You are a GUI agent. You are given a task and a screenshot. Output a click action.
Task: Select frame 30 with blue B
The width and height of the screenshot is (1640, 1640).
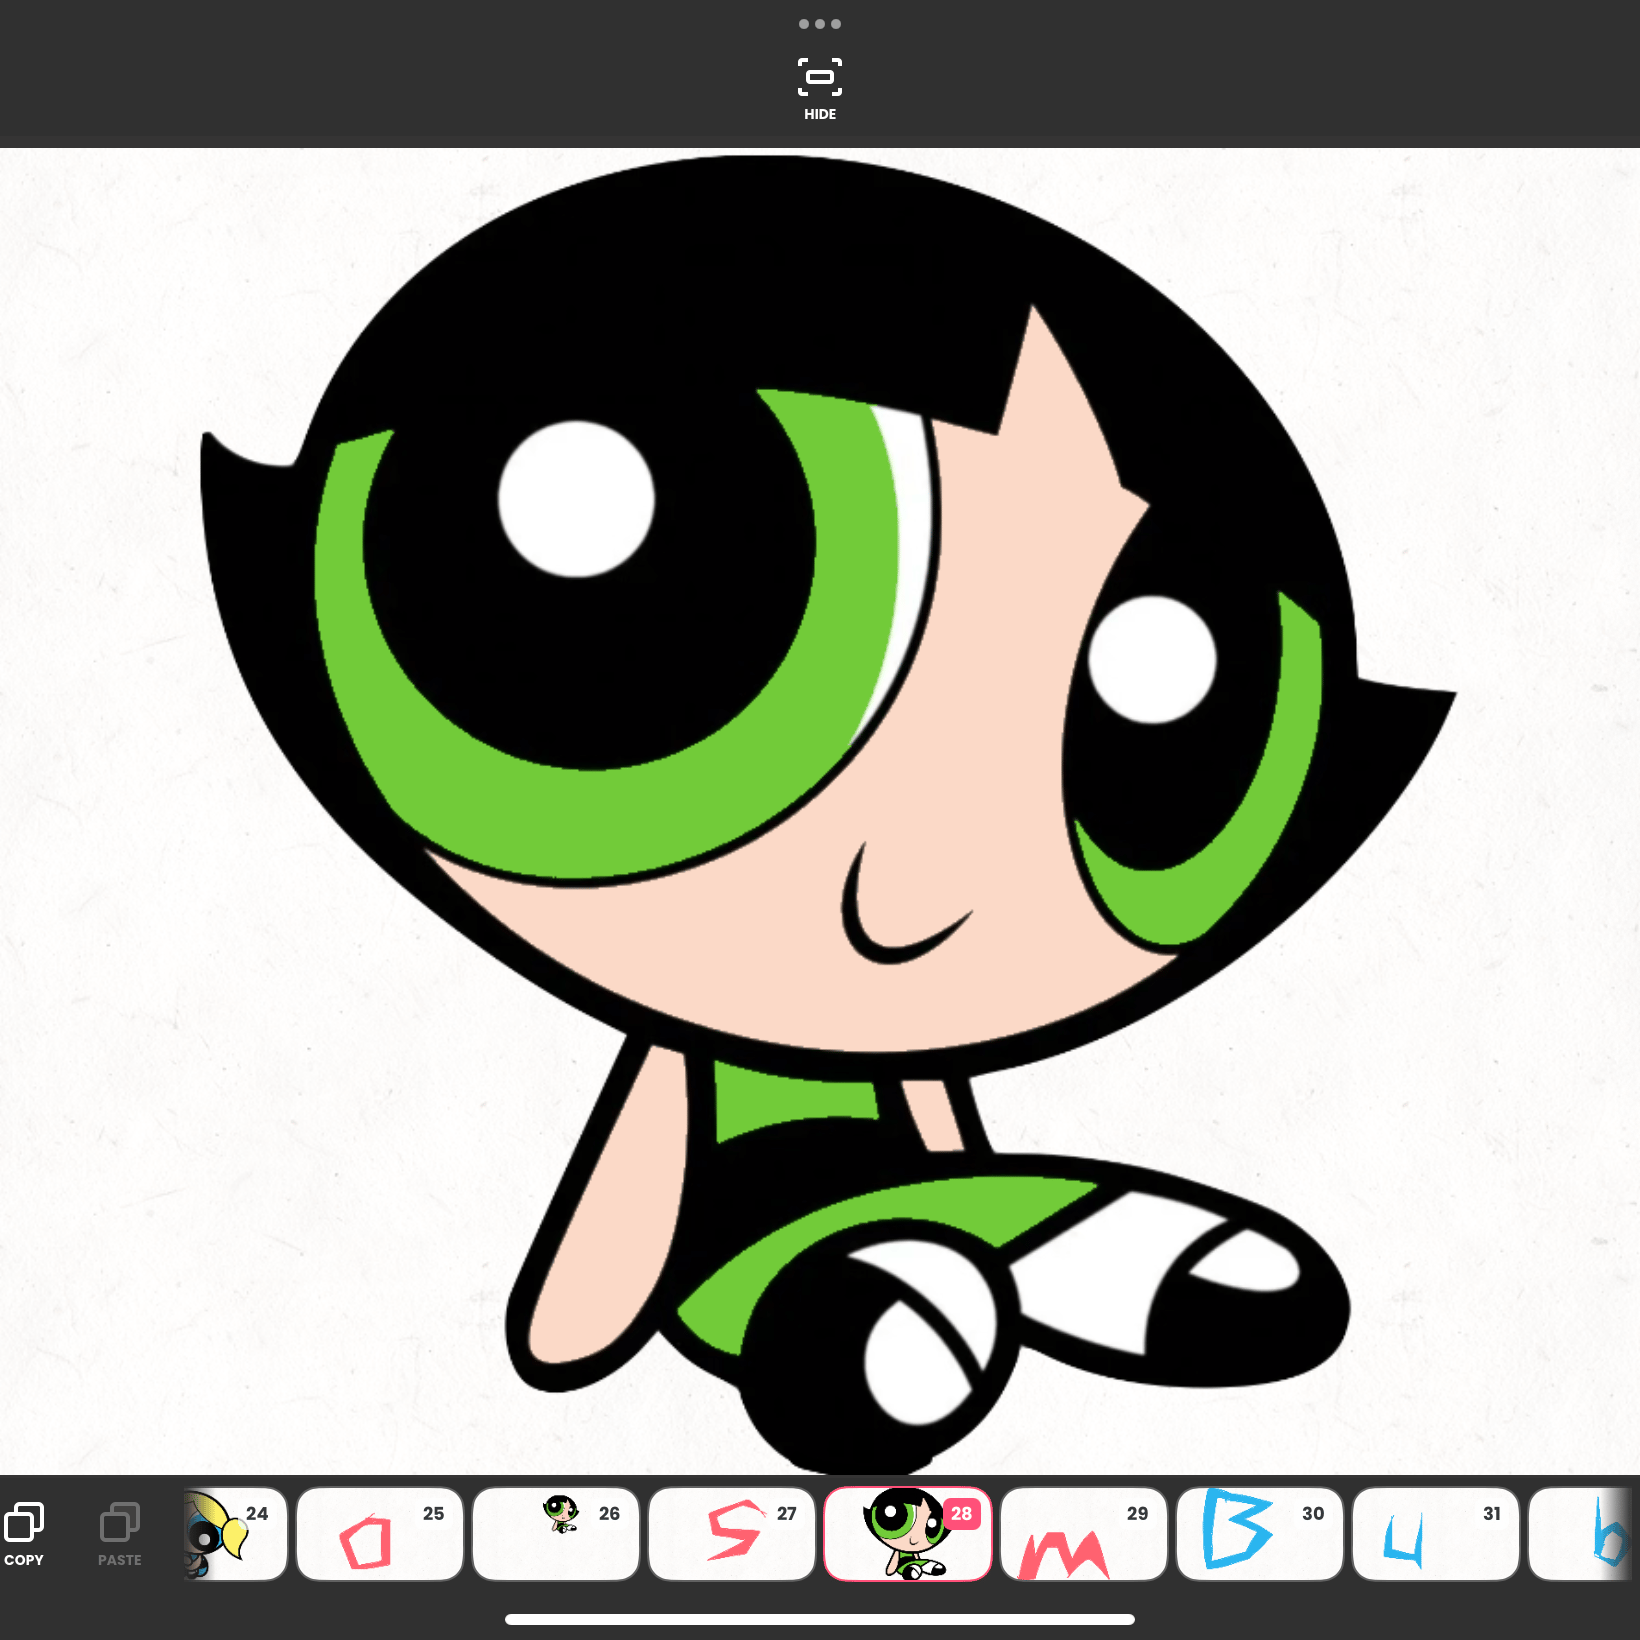(x=1260, y=1534)
